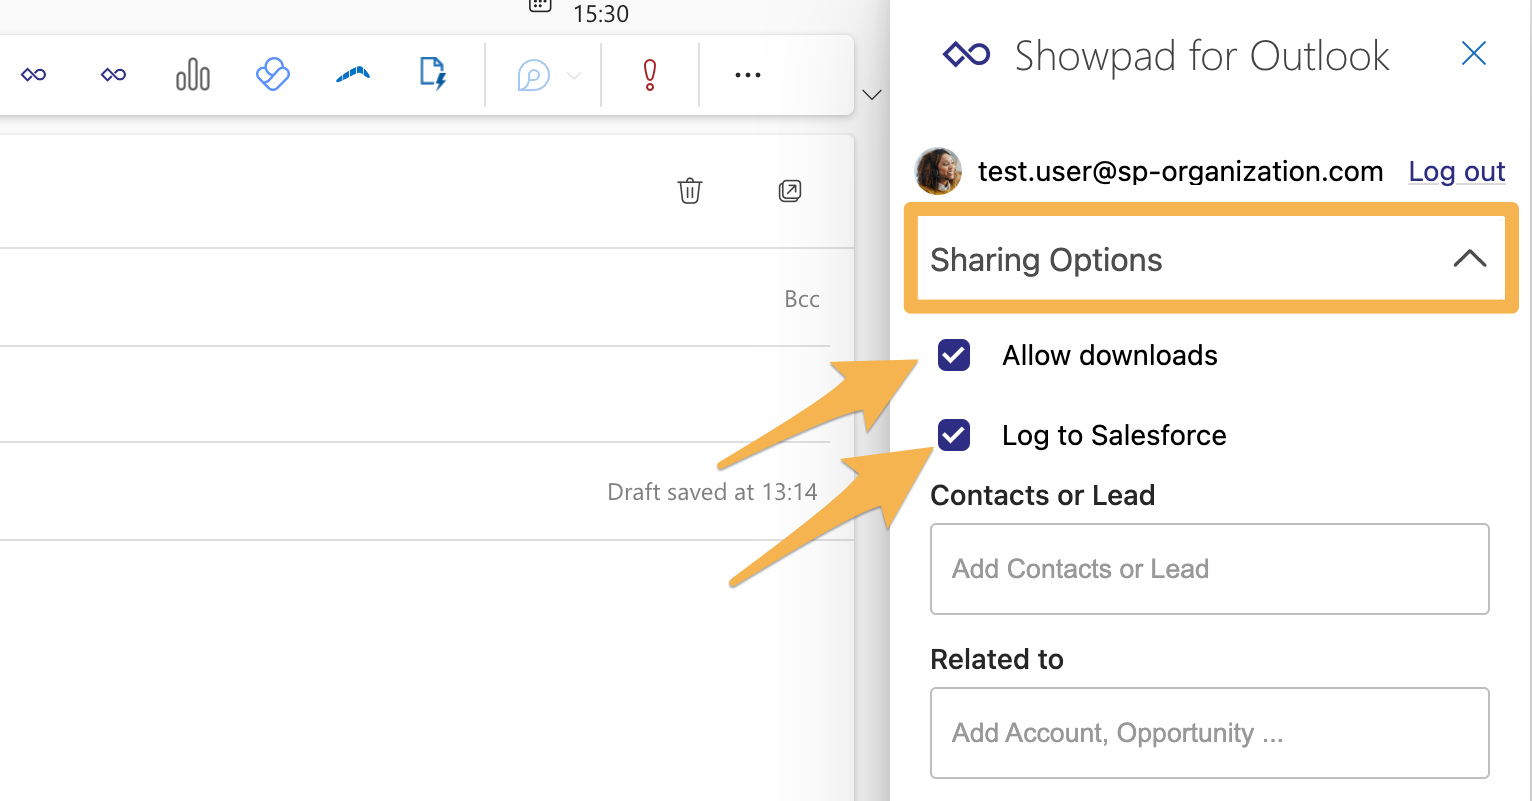Open dropdown arrow next to speech bubble icon
The width and height of the screenshot is (1532, 801).
(574, 75)
